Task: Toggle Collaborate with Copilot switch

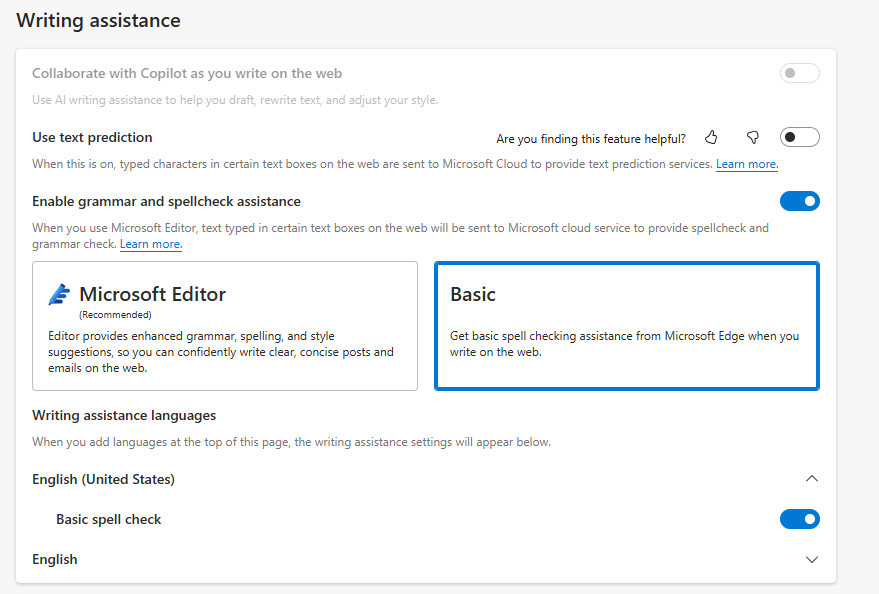Action: click(x=799, y=73)
